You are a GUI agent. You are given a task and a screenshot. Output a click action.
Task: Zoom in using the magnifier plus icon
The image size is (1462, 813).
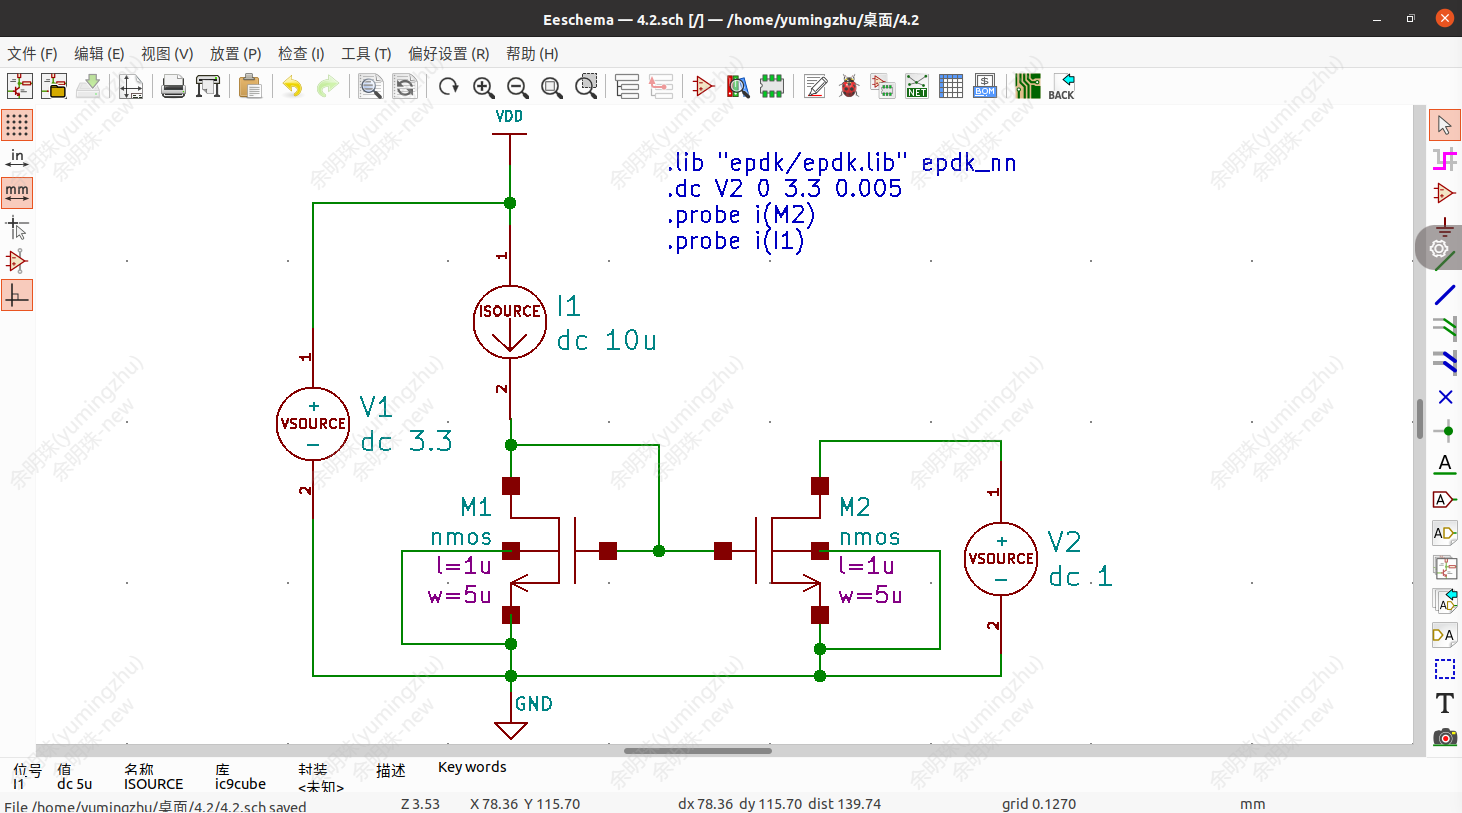484,87
